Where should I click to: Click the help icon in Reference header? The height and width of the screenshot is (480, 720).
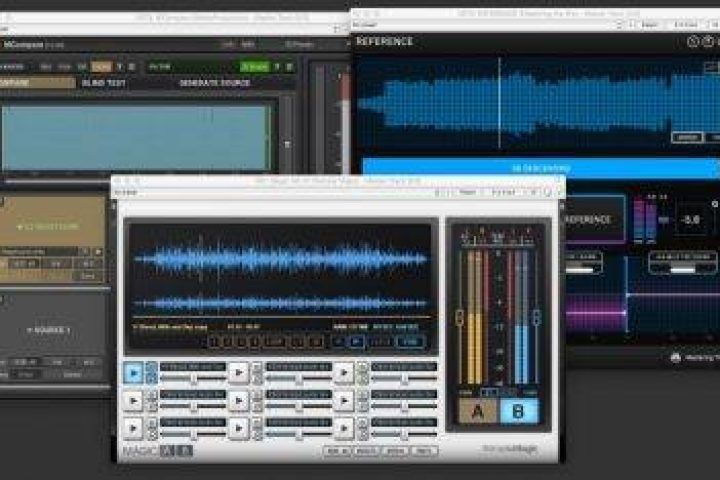[x=693, y=41]
